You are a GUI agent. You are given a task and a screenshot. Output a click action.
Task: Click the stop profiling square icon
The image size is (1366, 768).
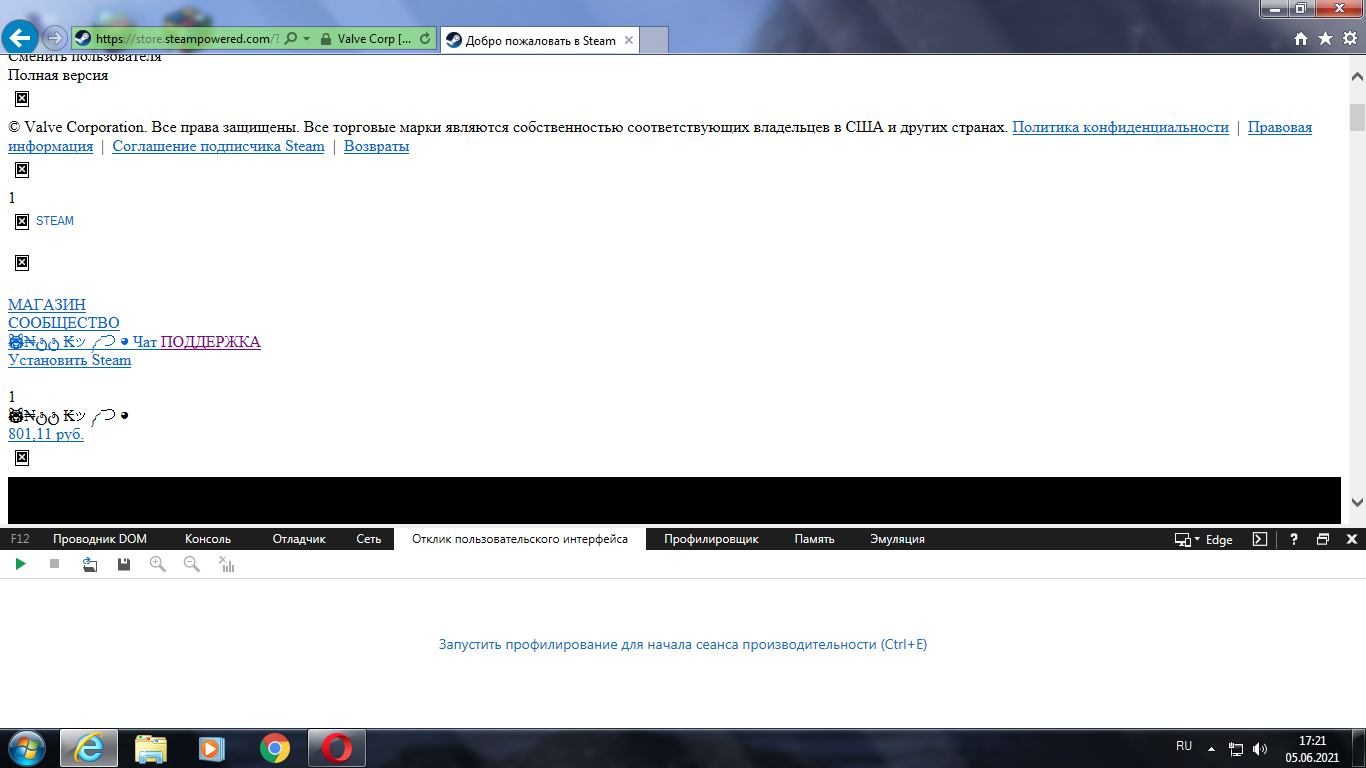coord(55,564)
